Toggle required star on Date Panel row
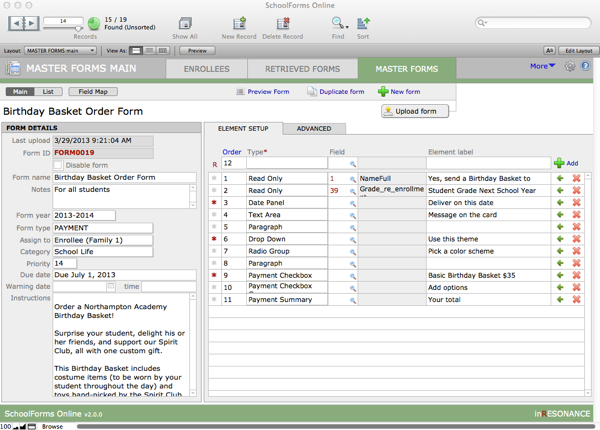The image size is (600, 430). 214,202
